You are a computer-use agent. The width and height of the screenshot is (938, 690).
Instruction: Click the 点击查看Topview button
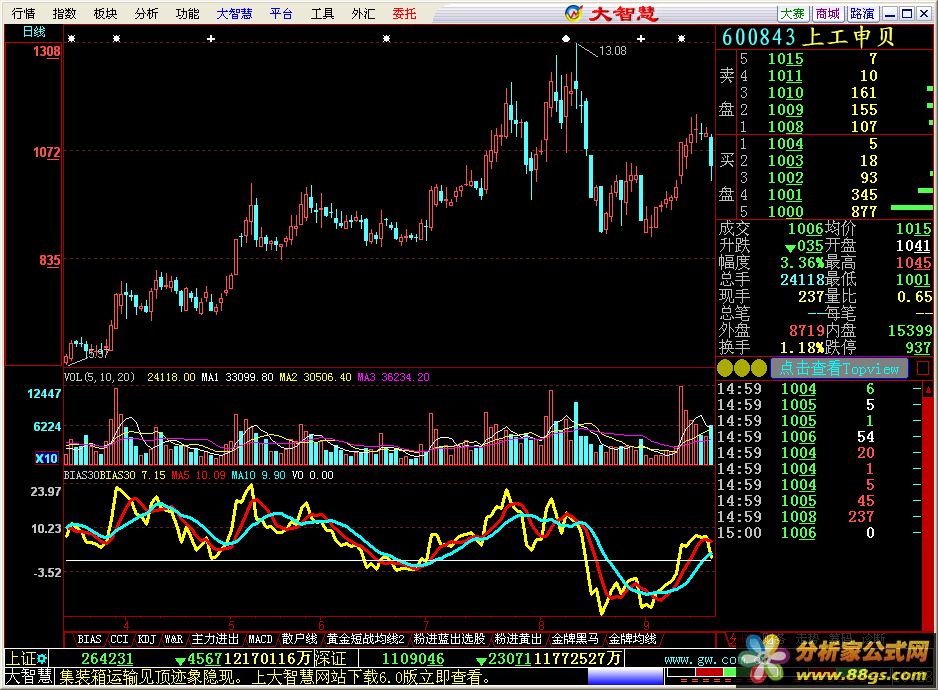(839, 368)
